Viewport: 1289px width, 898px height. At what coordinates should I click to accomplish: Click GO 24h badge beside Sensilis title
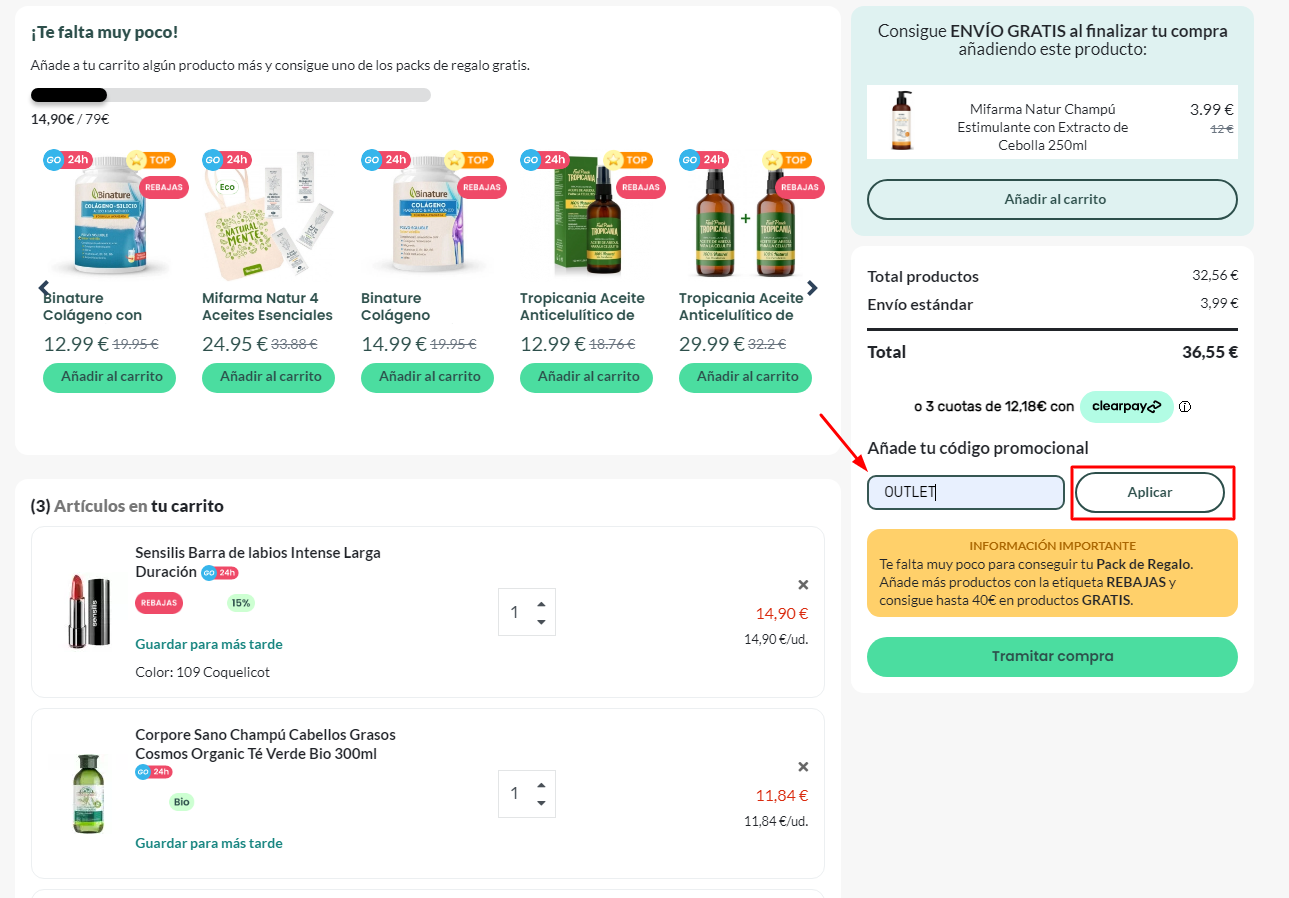220,573
